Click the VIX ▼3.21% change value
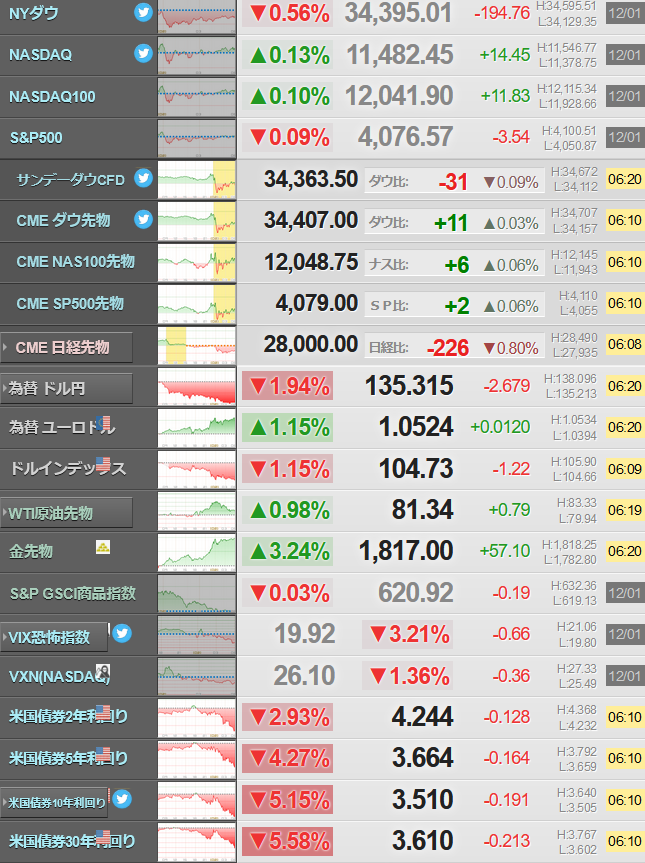645x863 pixels. pos(408,634)
